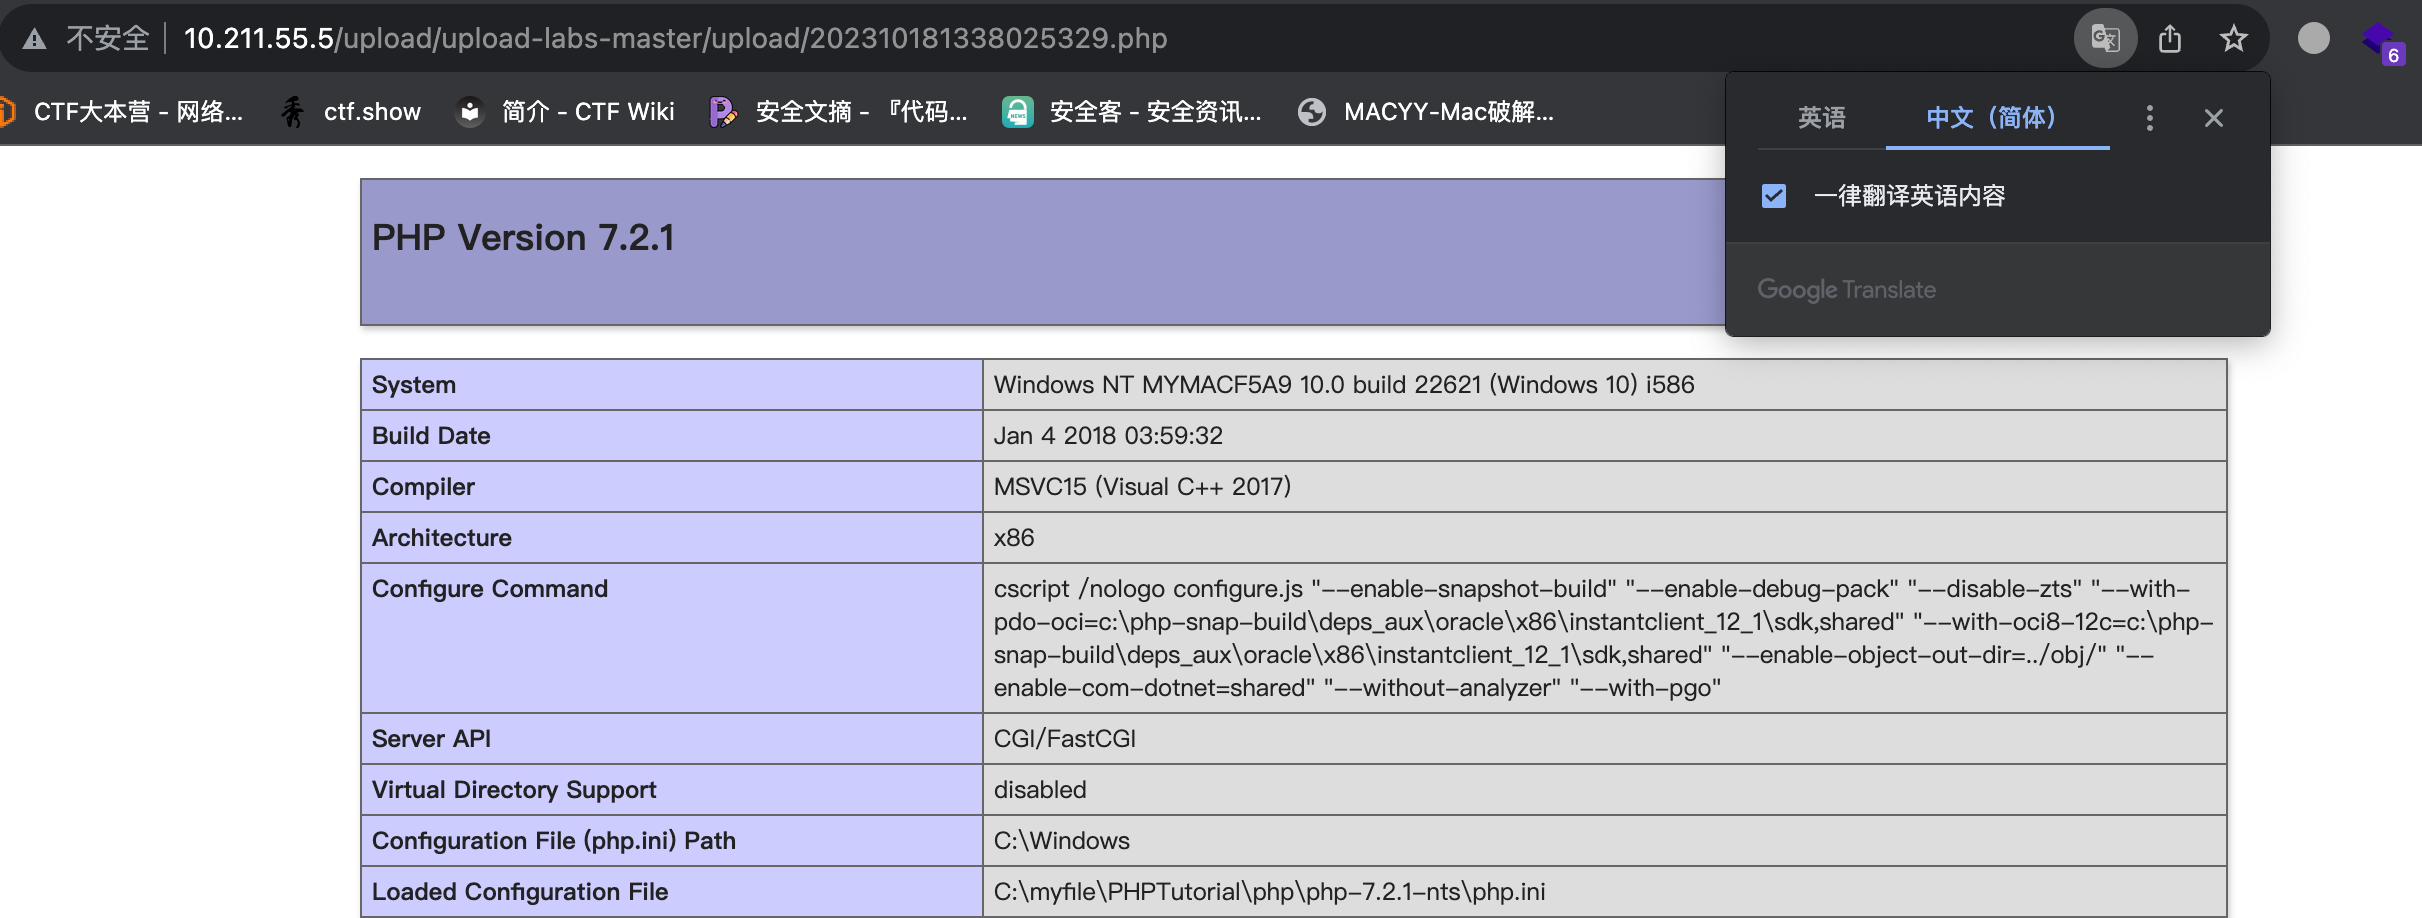Click the Architecture label cell

pos(671,538)
